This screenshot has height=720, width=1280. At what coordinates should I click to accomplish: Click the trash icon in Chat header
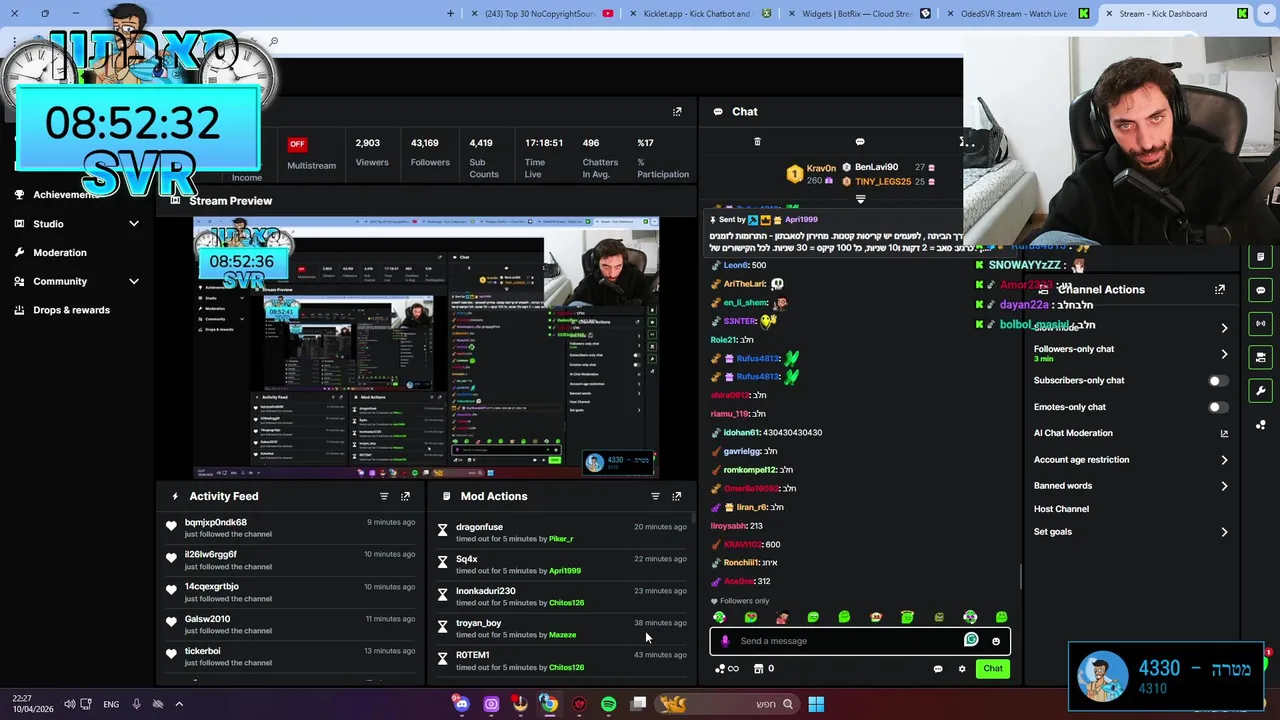click(757, 142)
